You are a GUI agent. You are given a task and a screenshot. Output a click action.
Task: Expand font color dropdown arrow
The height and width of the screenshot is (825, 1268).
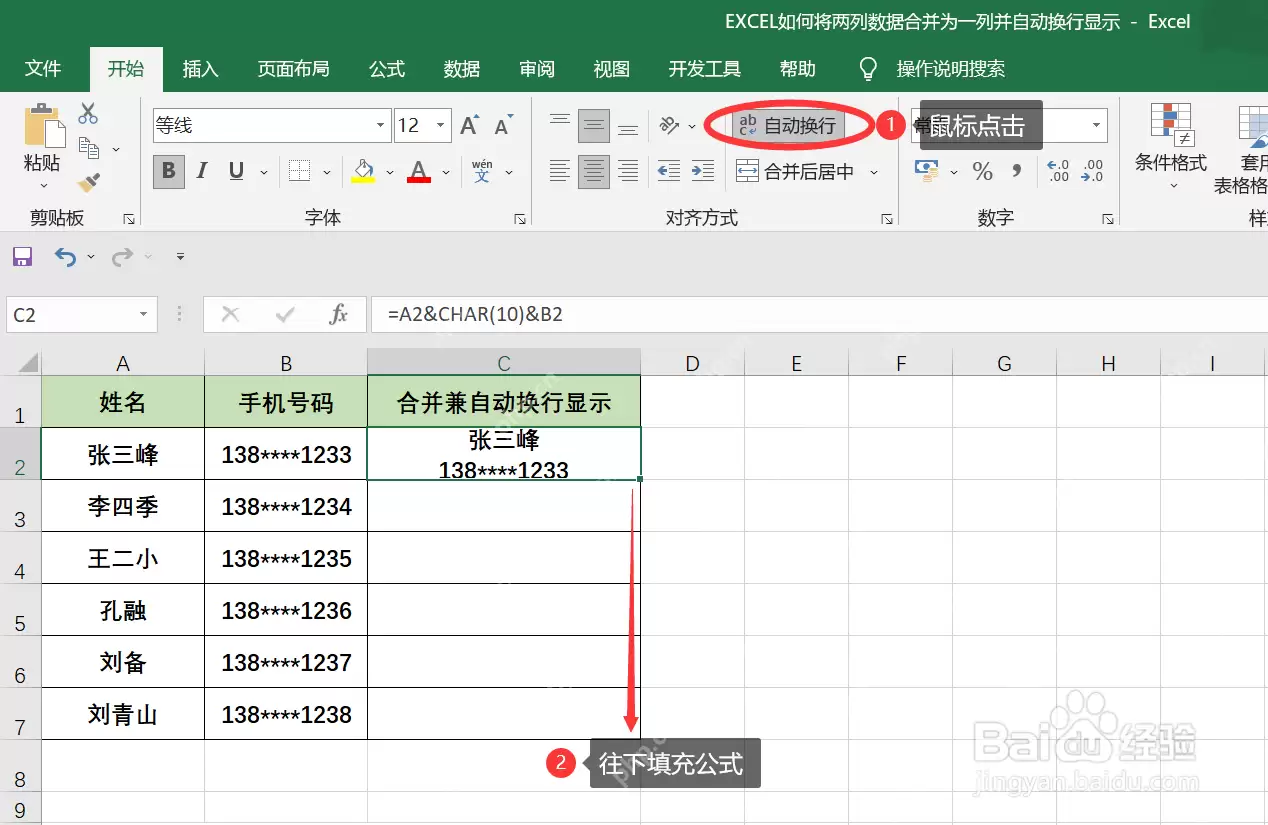coord(446,172)
